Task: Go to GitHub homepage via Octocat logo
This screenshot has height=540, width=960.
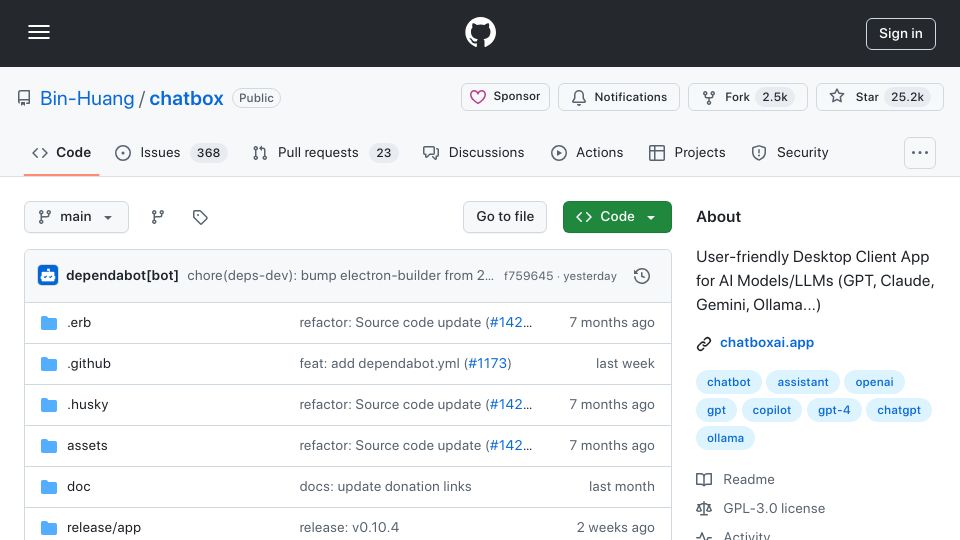Action: 480,32
